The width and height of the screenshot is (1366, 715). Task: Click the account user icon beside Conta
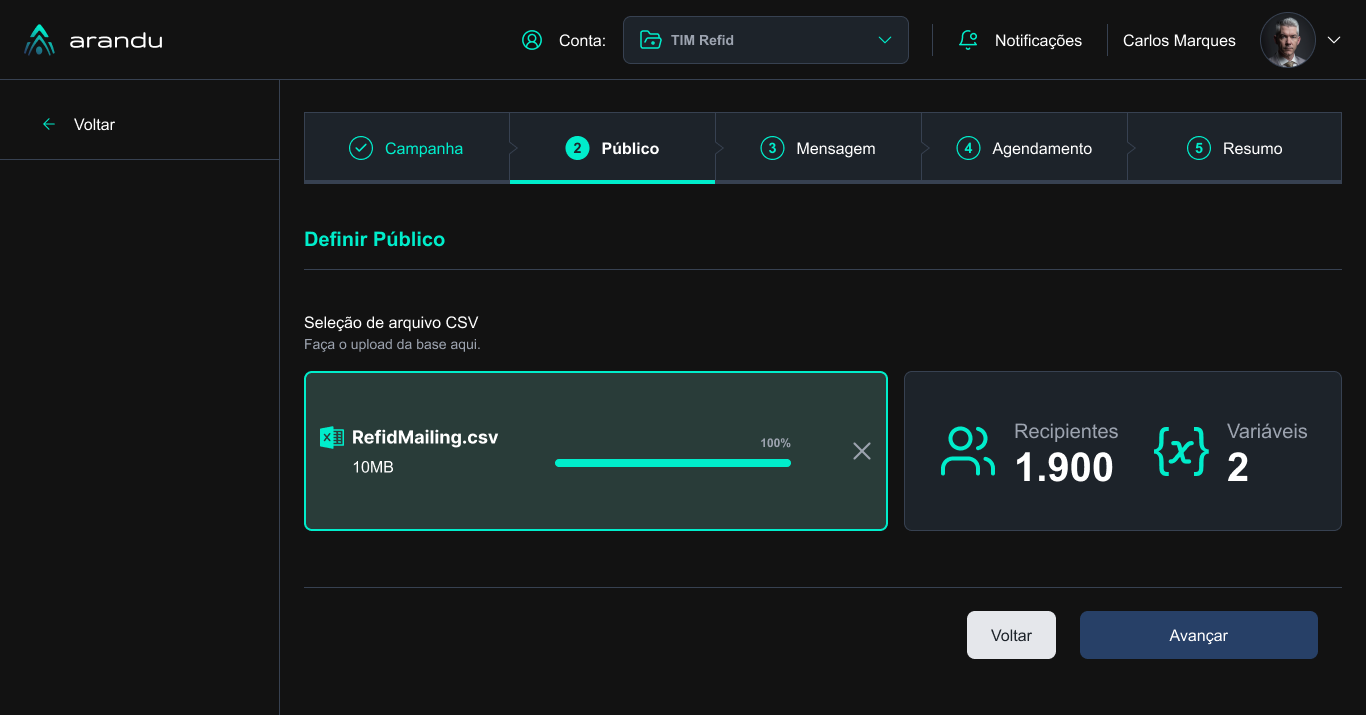tap(532, 40)
